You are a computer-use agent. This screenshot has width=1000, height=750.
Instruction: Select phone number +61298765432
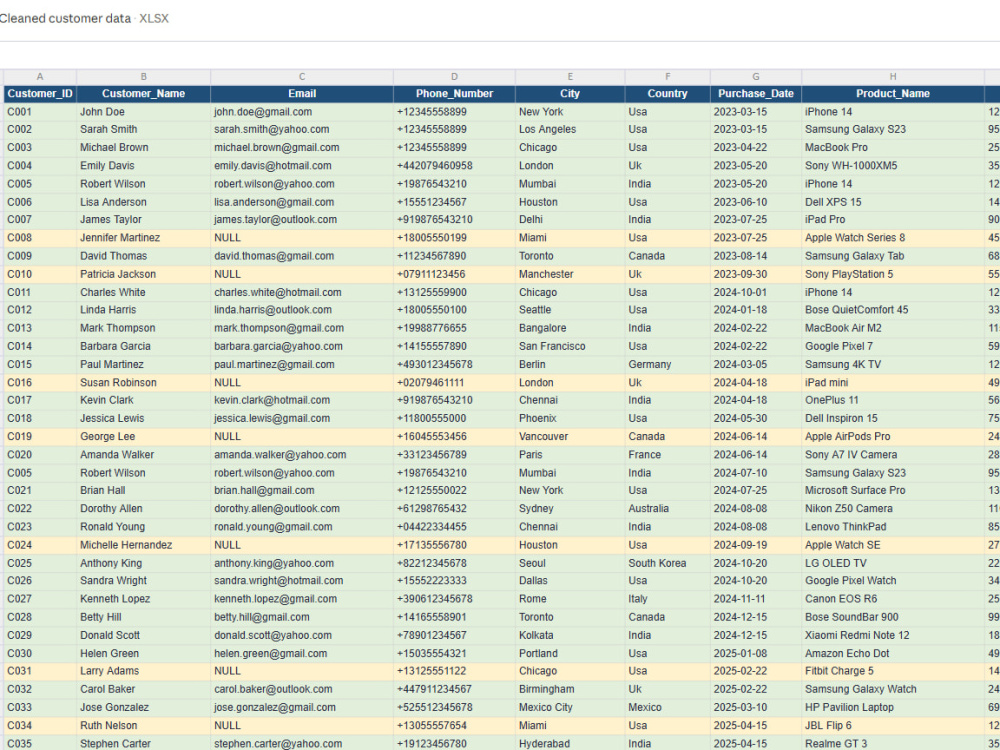pyautogui.click(x=454, y=509)
